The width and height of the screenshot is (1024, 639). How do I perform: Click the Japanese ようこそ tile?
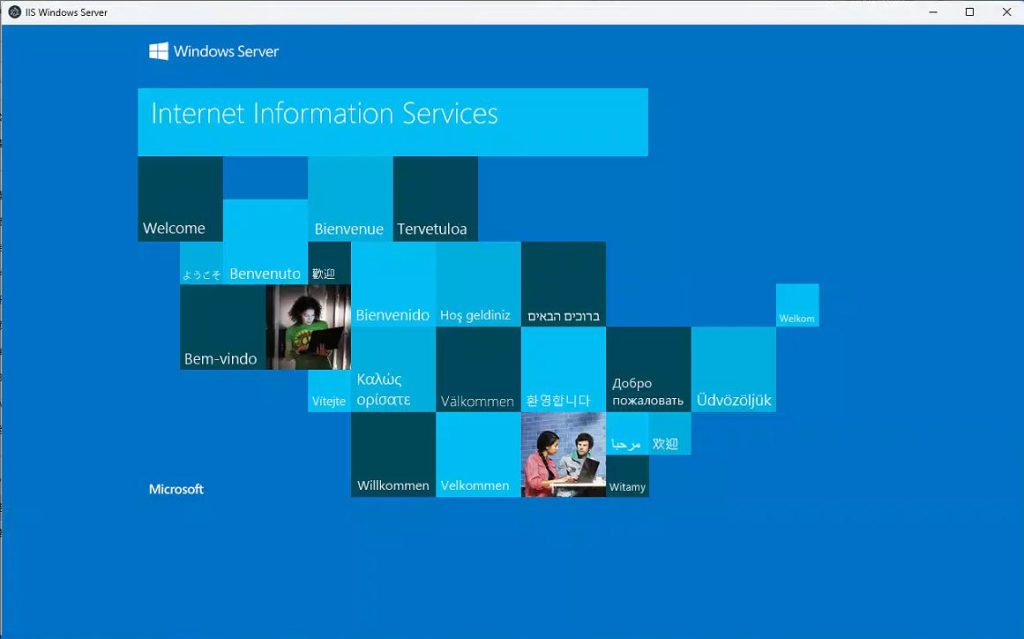point(201,263)
